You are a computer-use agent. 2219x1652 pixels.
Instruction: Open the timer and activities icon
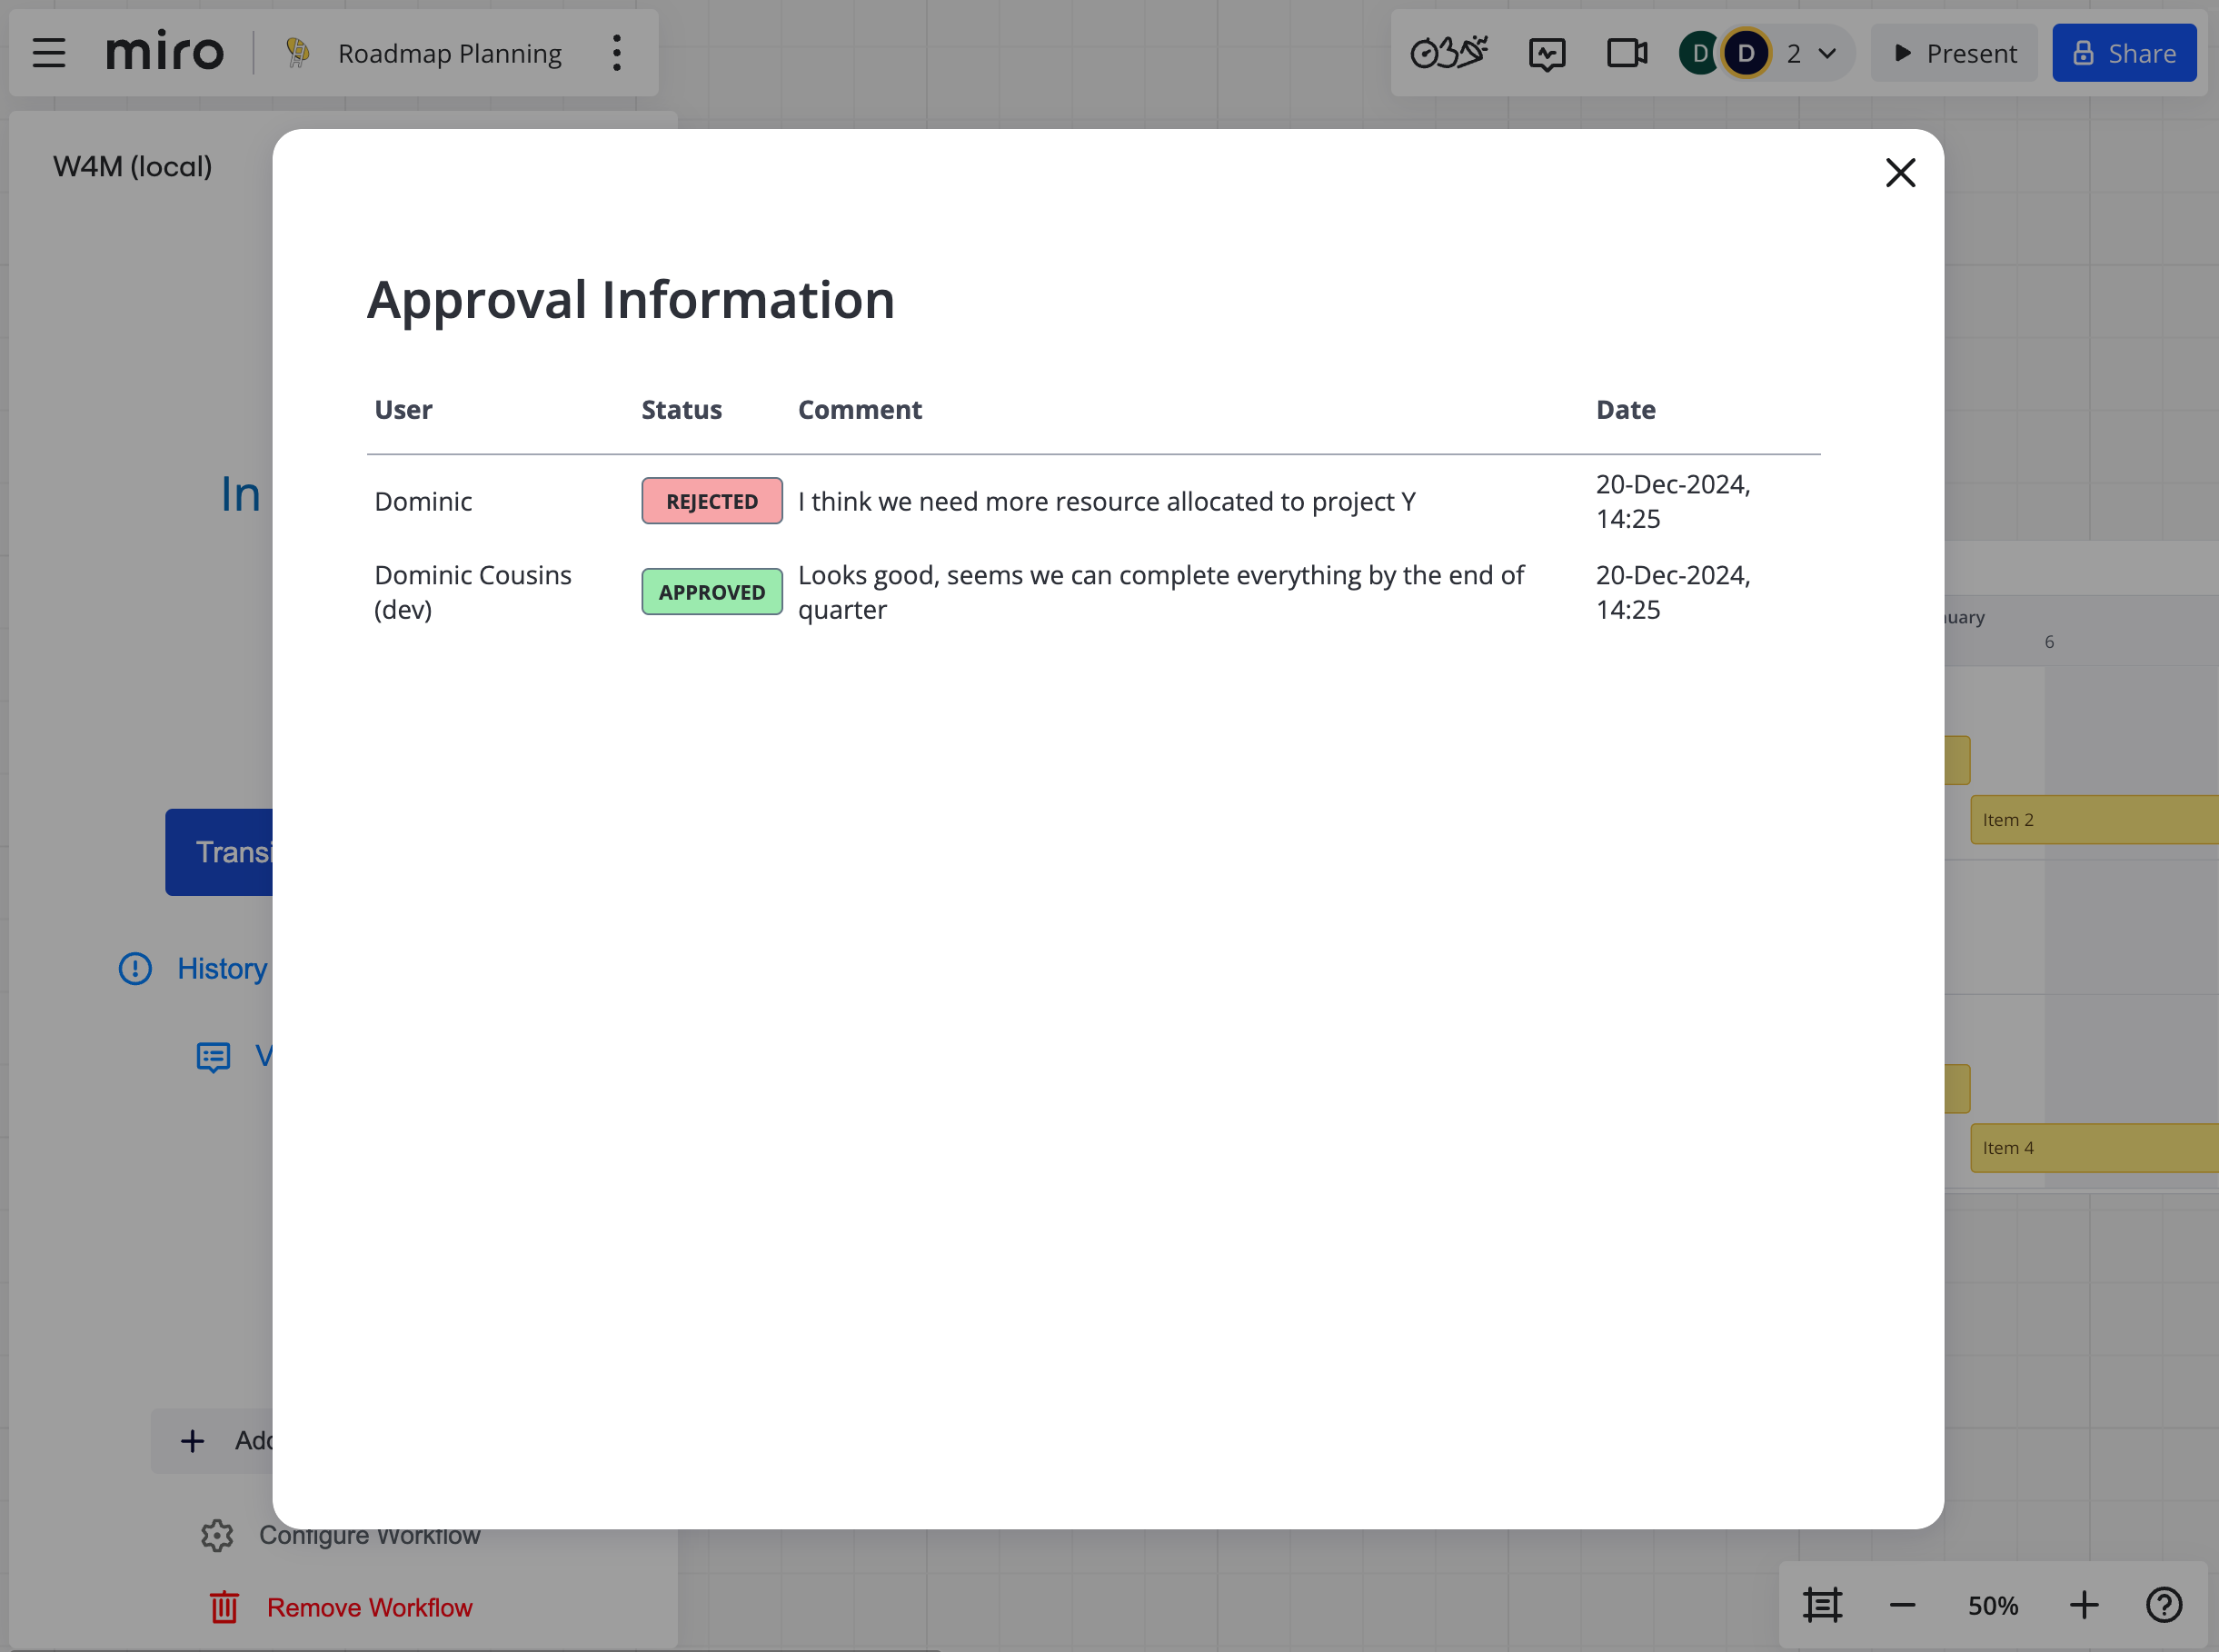coord(1449,53)
